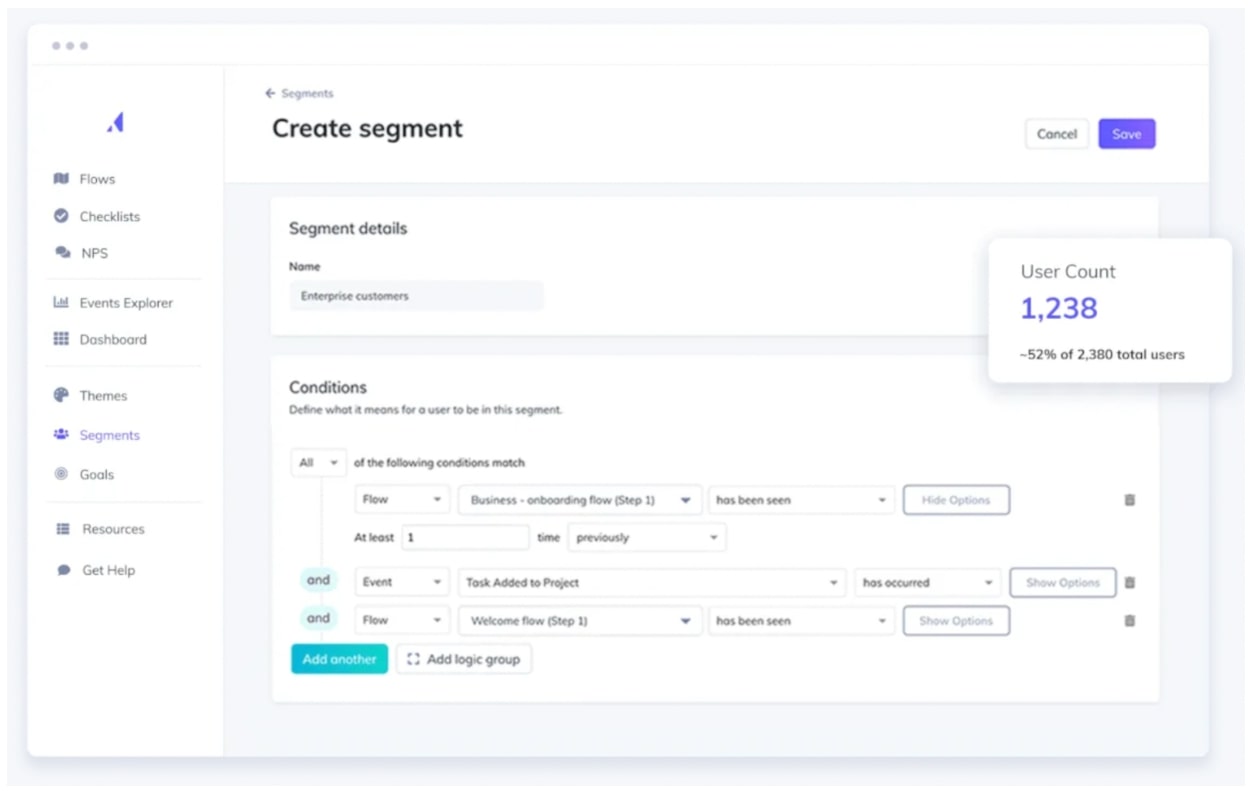Toggle the second 'and' connector

pos(318,619)
